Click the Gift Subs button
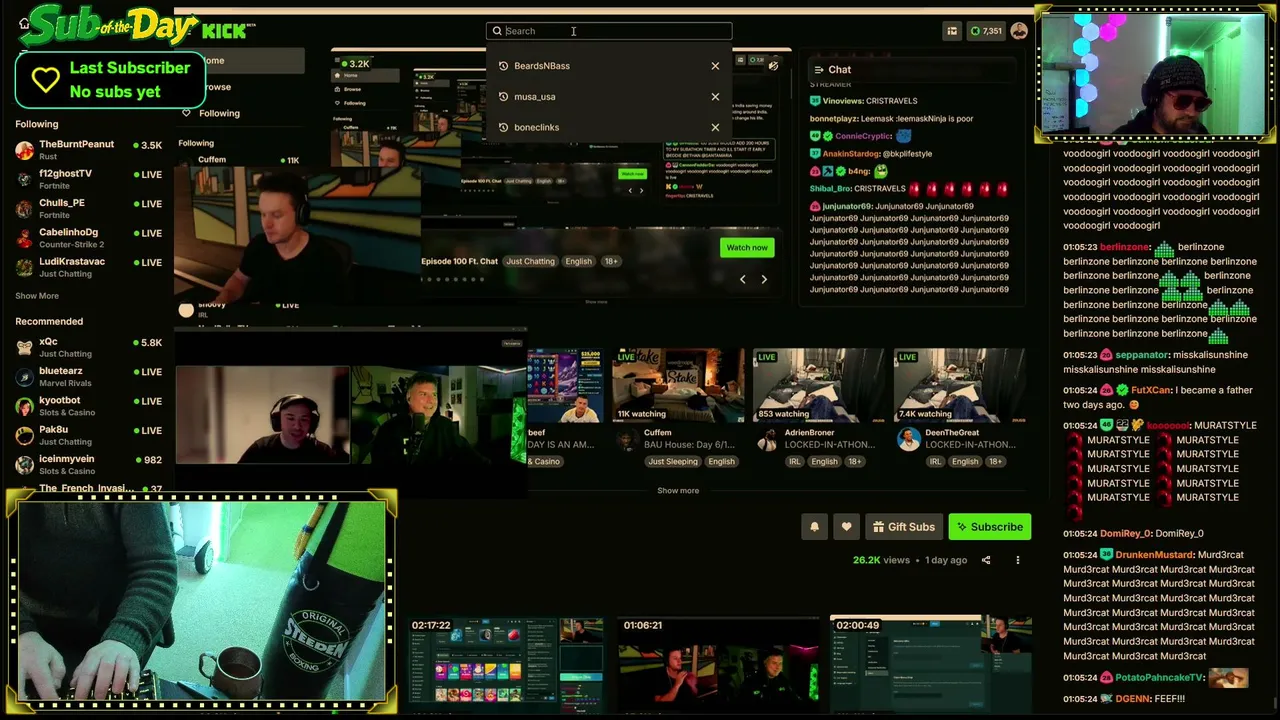This screenshot has width=1280, height=720. 903,527
